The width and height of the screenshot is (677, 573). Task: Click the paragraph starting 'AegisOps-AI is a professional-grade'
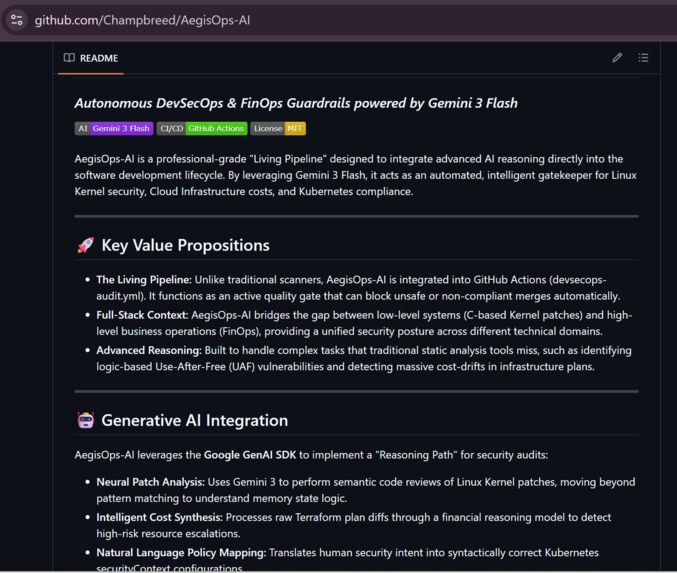pyautogui.click(x=355, y=175)
